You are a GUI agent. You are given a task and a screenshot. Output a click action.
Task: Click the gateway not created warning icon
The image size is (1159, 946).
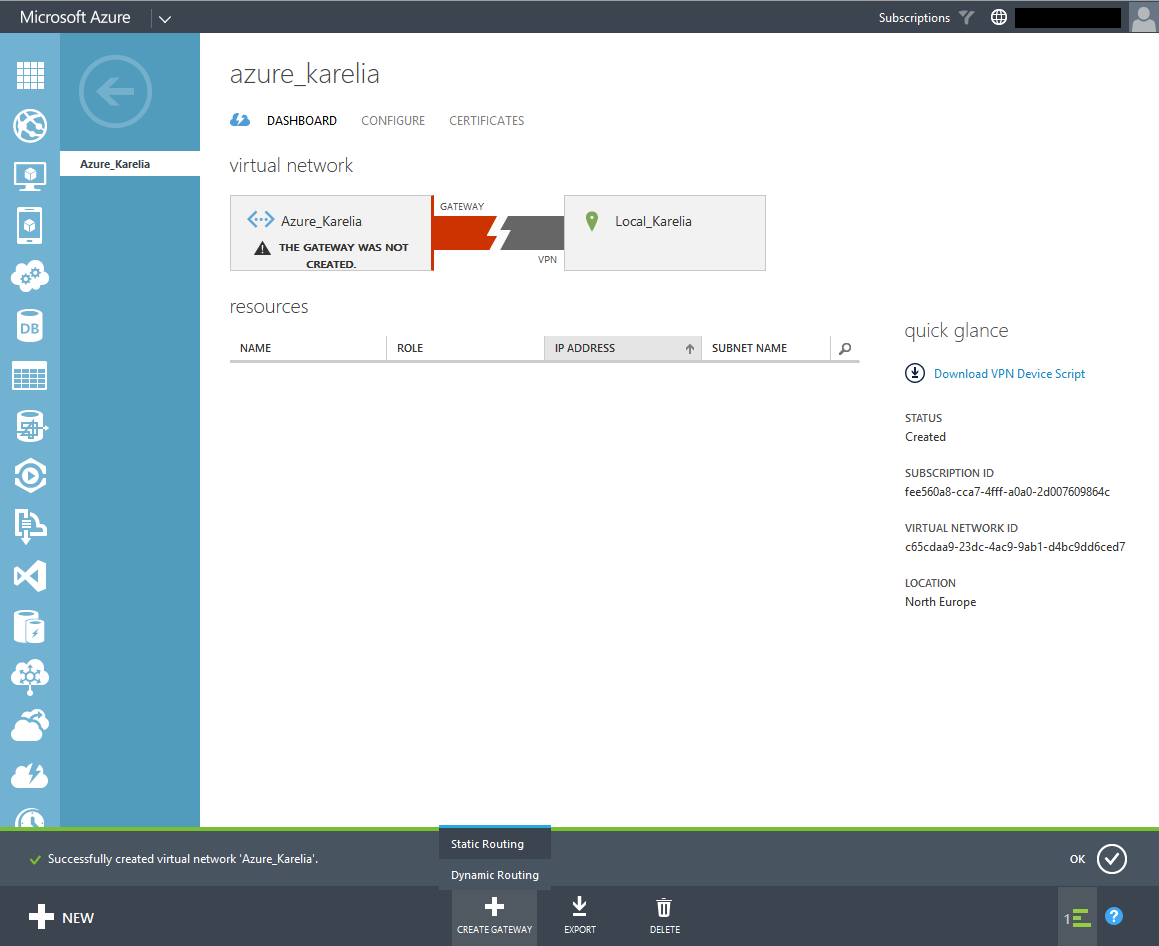[262, 248]
